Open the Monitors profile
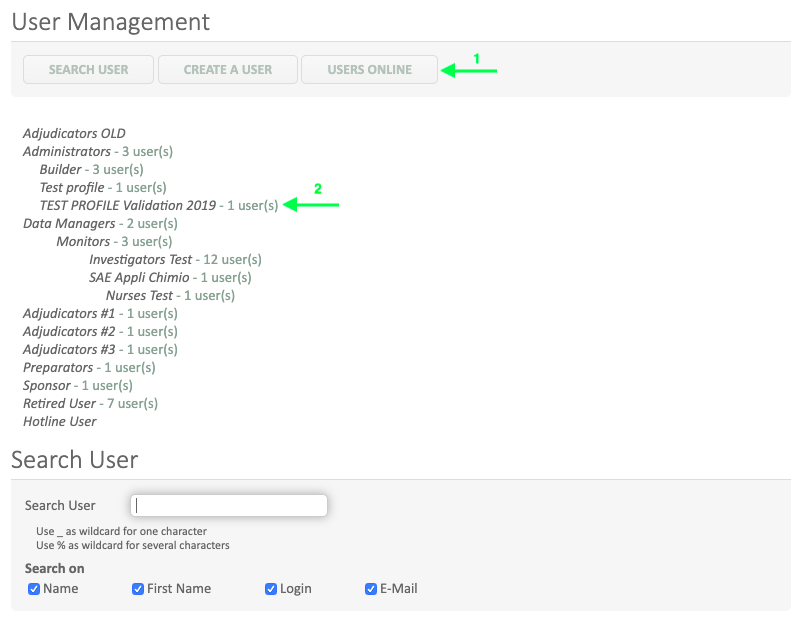800x622 pixels. pyautogui.click(x=82, y=241)
